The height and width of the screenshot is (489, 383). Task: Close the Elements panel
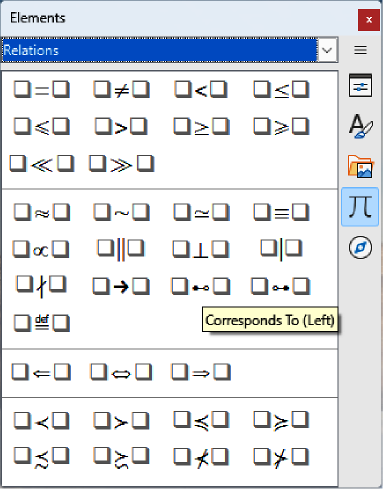[369, 20]
